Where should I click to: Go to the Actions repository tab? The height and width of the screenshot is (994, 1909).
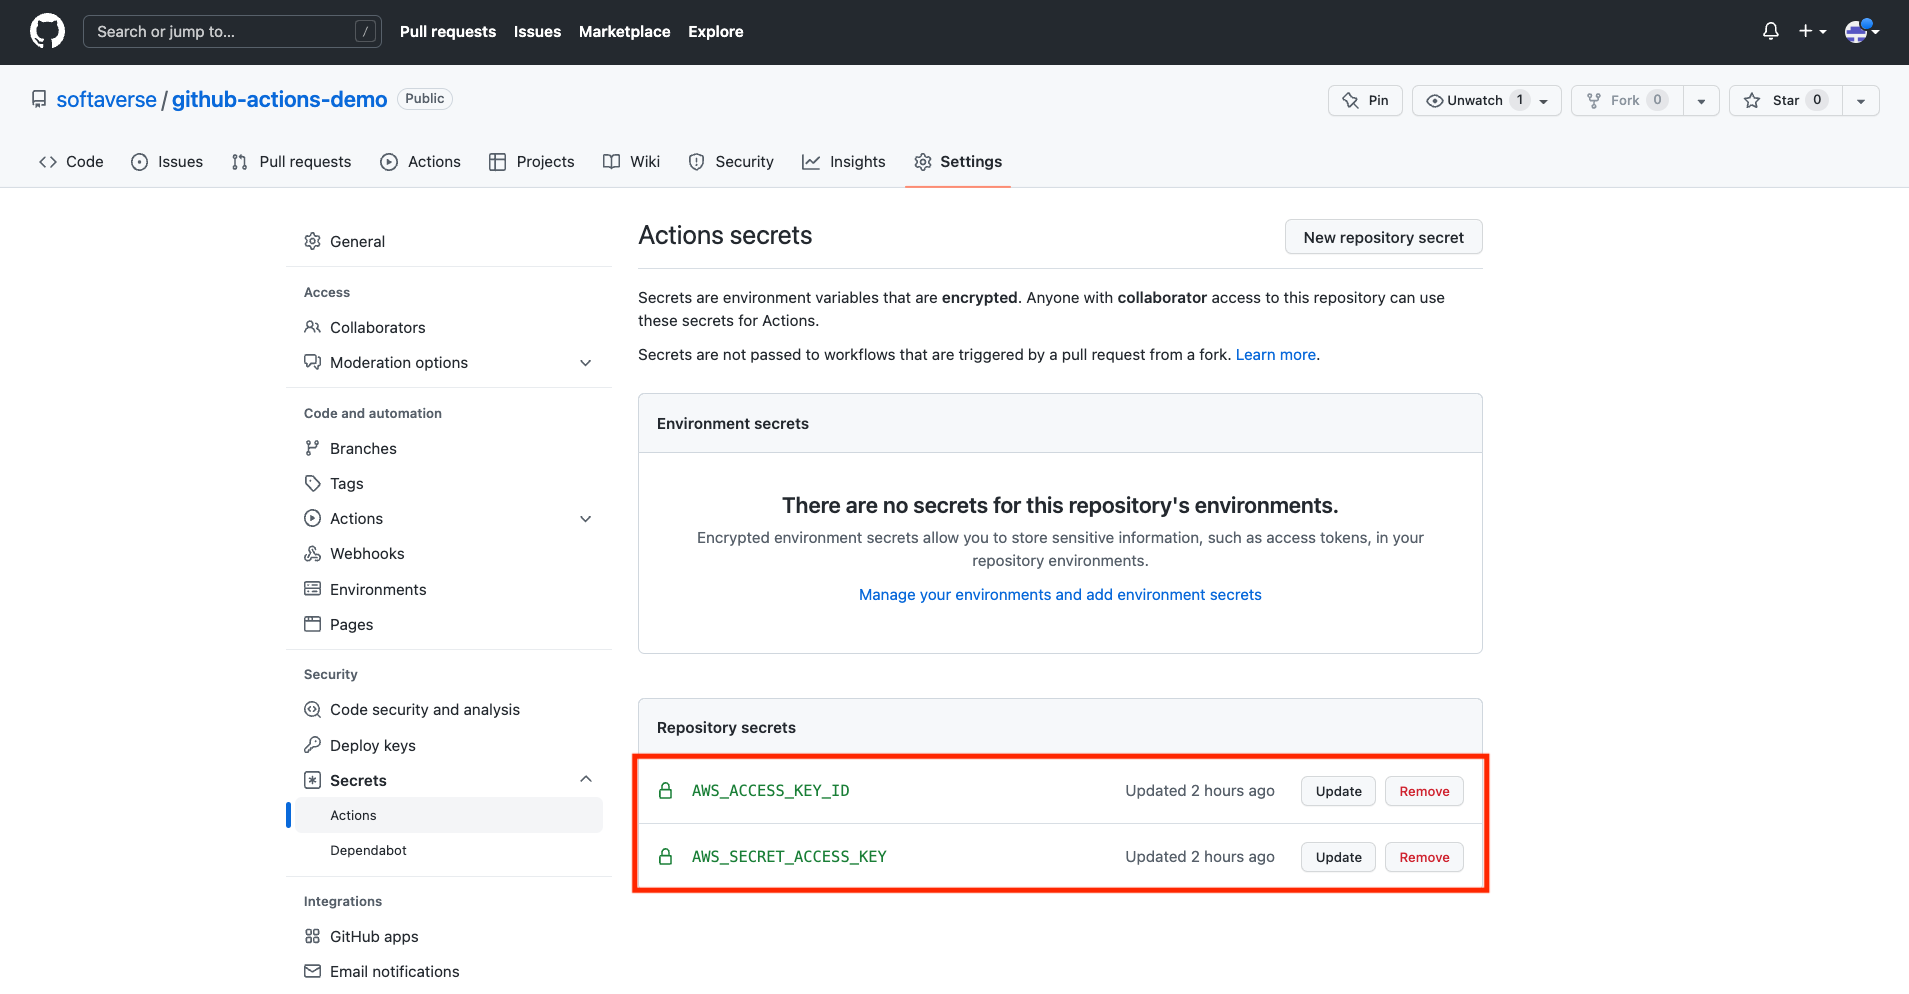[420, 162]
